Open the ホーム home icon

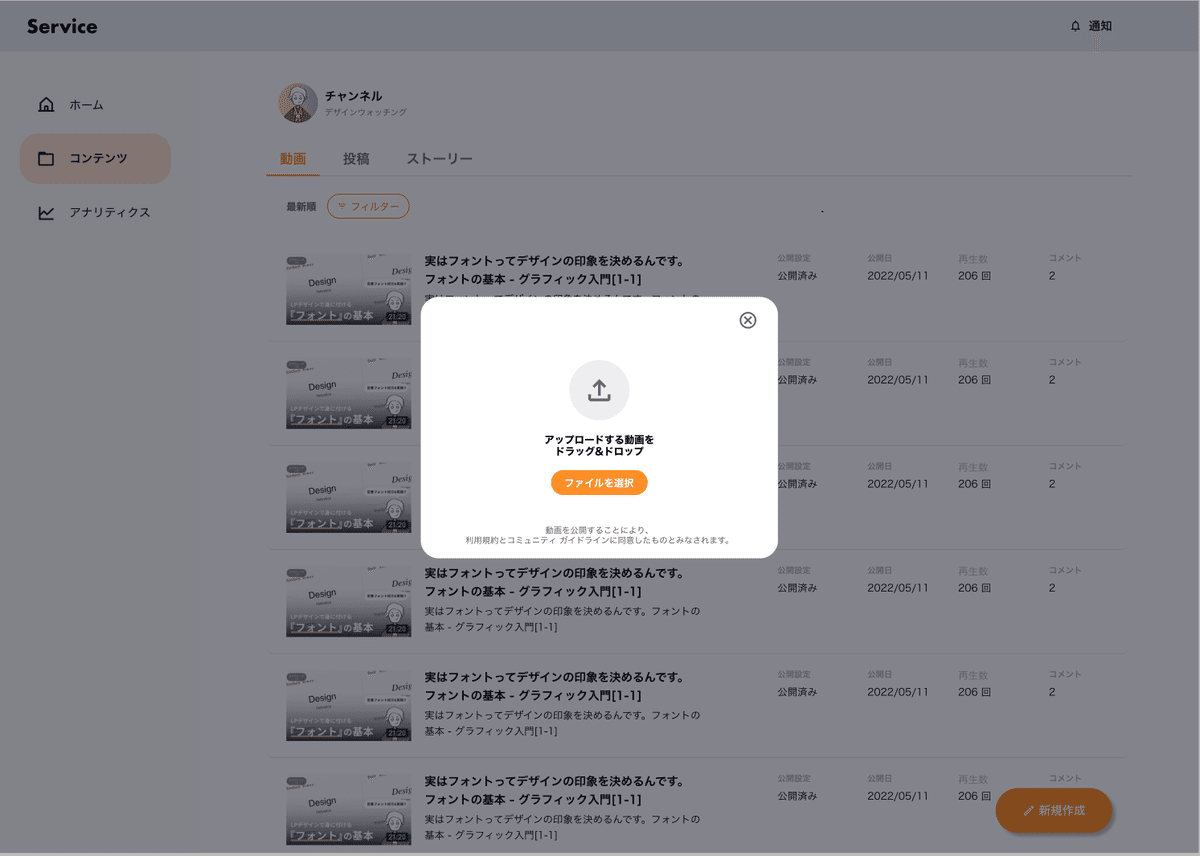[46, 105]
